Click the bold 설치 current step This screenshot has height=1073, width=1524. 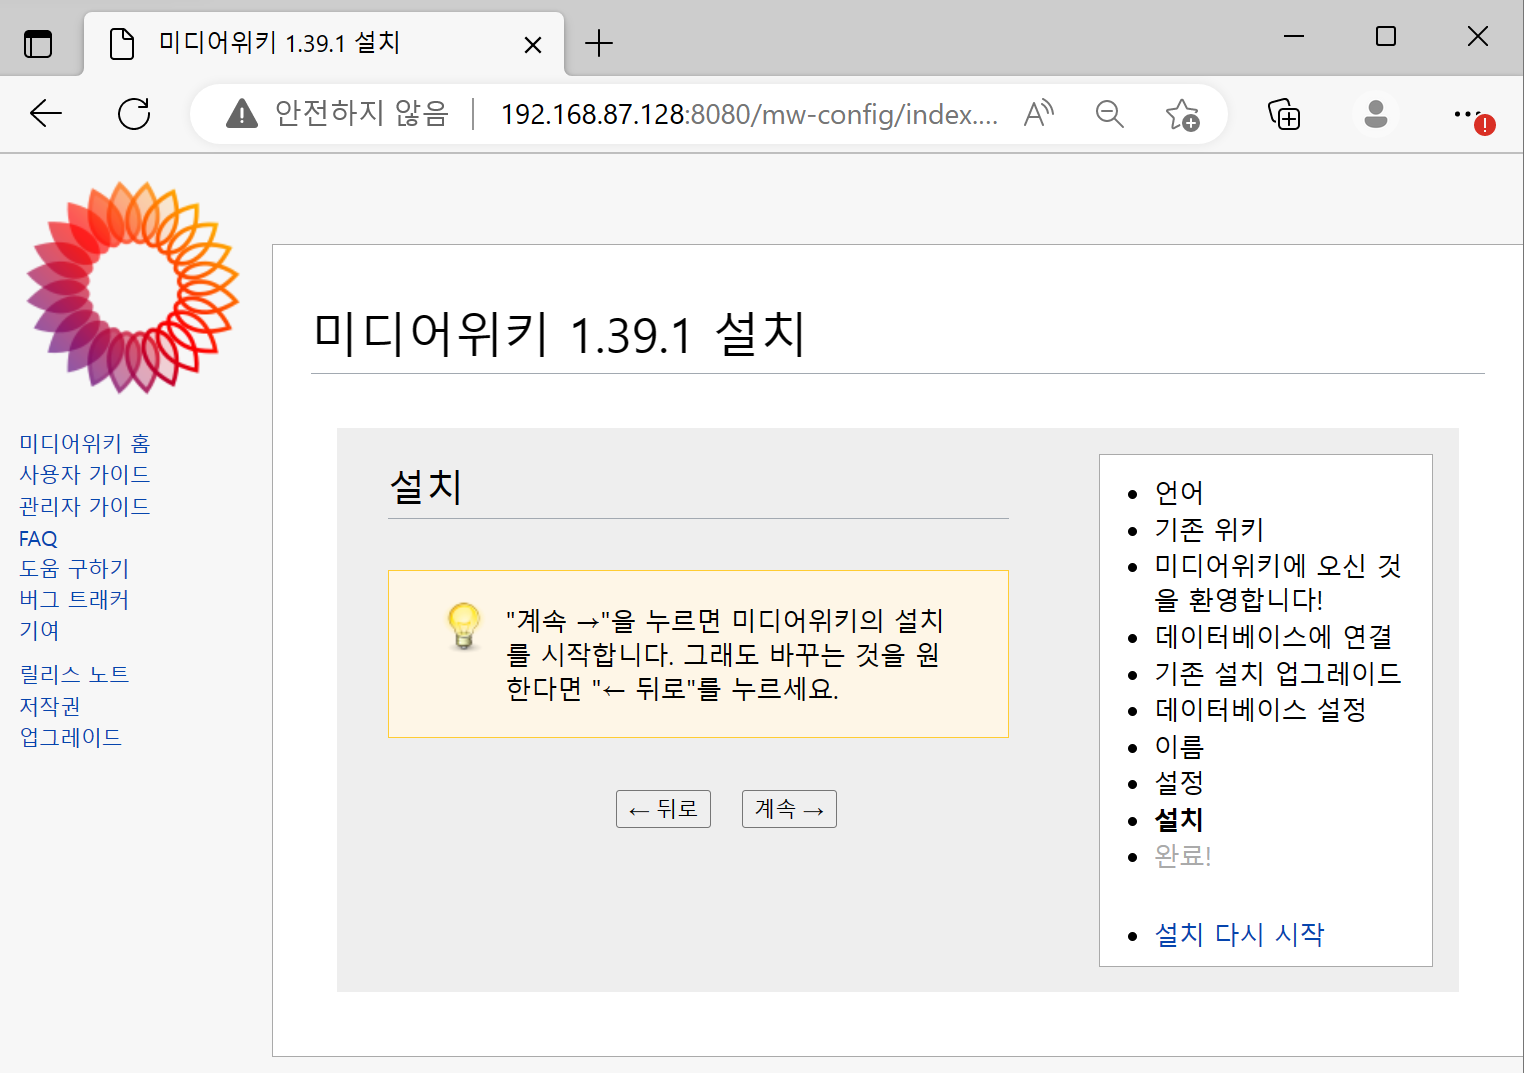[1179, 819]
